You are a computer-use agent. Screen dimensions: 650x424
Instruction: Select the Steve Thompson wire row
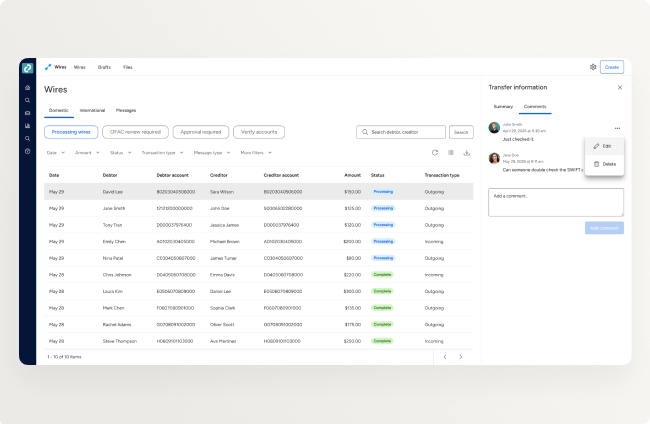tap(259, 341)
